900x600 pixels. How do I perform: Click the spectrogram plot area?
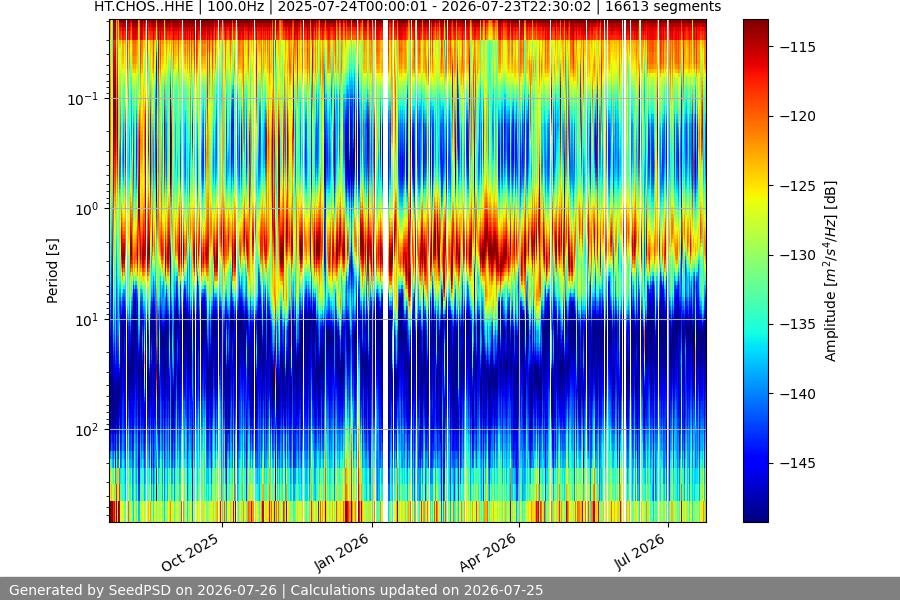click(x=408, y=271)
